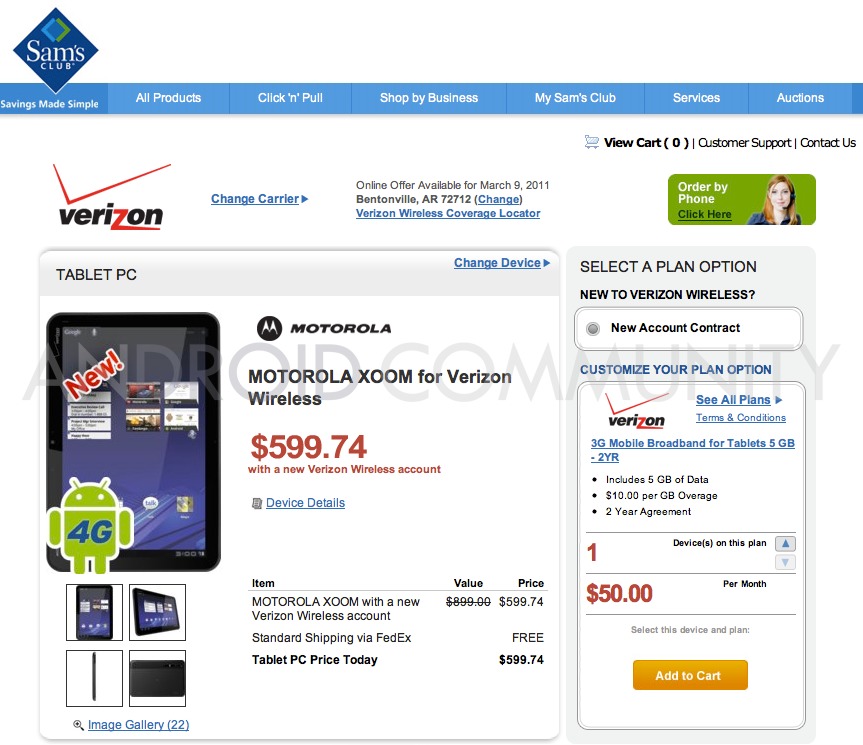Click the Add to Cart button
Viewport: 863px width, 745px height.
[x=690, y=675]
